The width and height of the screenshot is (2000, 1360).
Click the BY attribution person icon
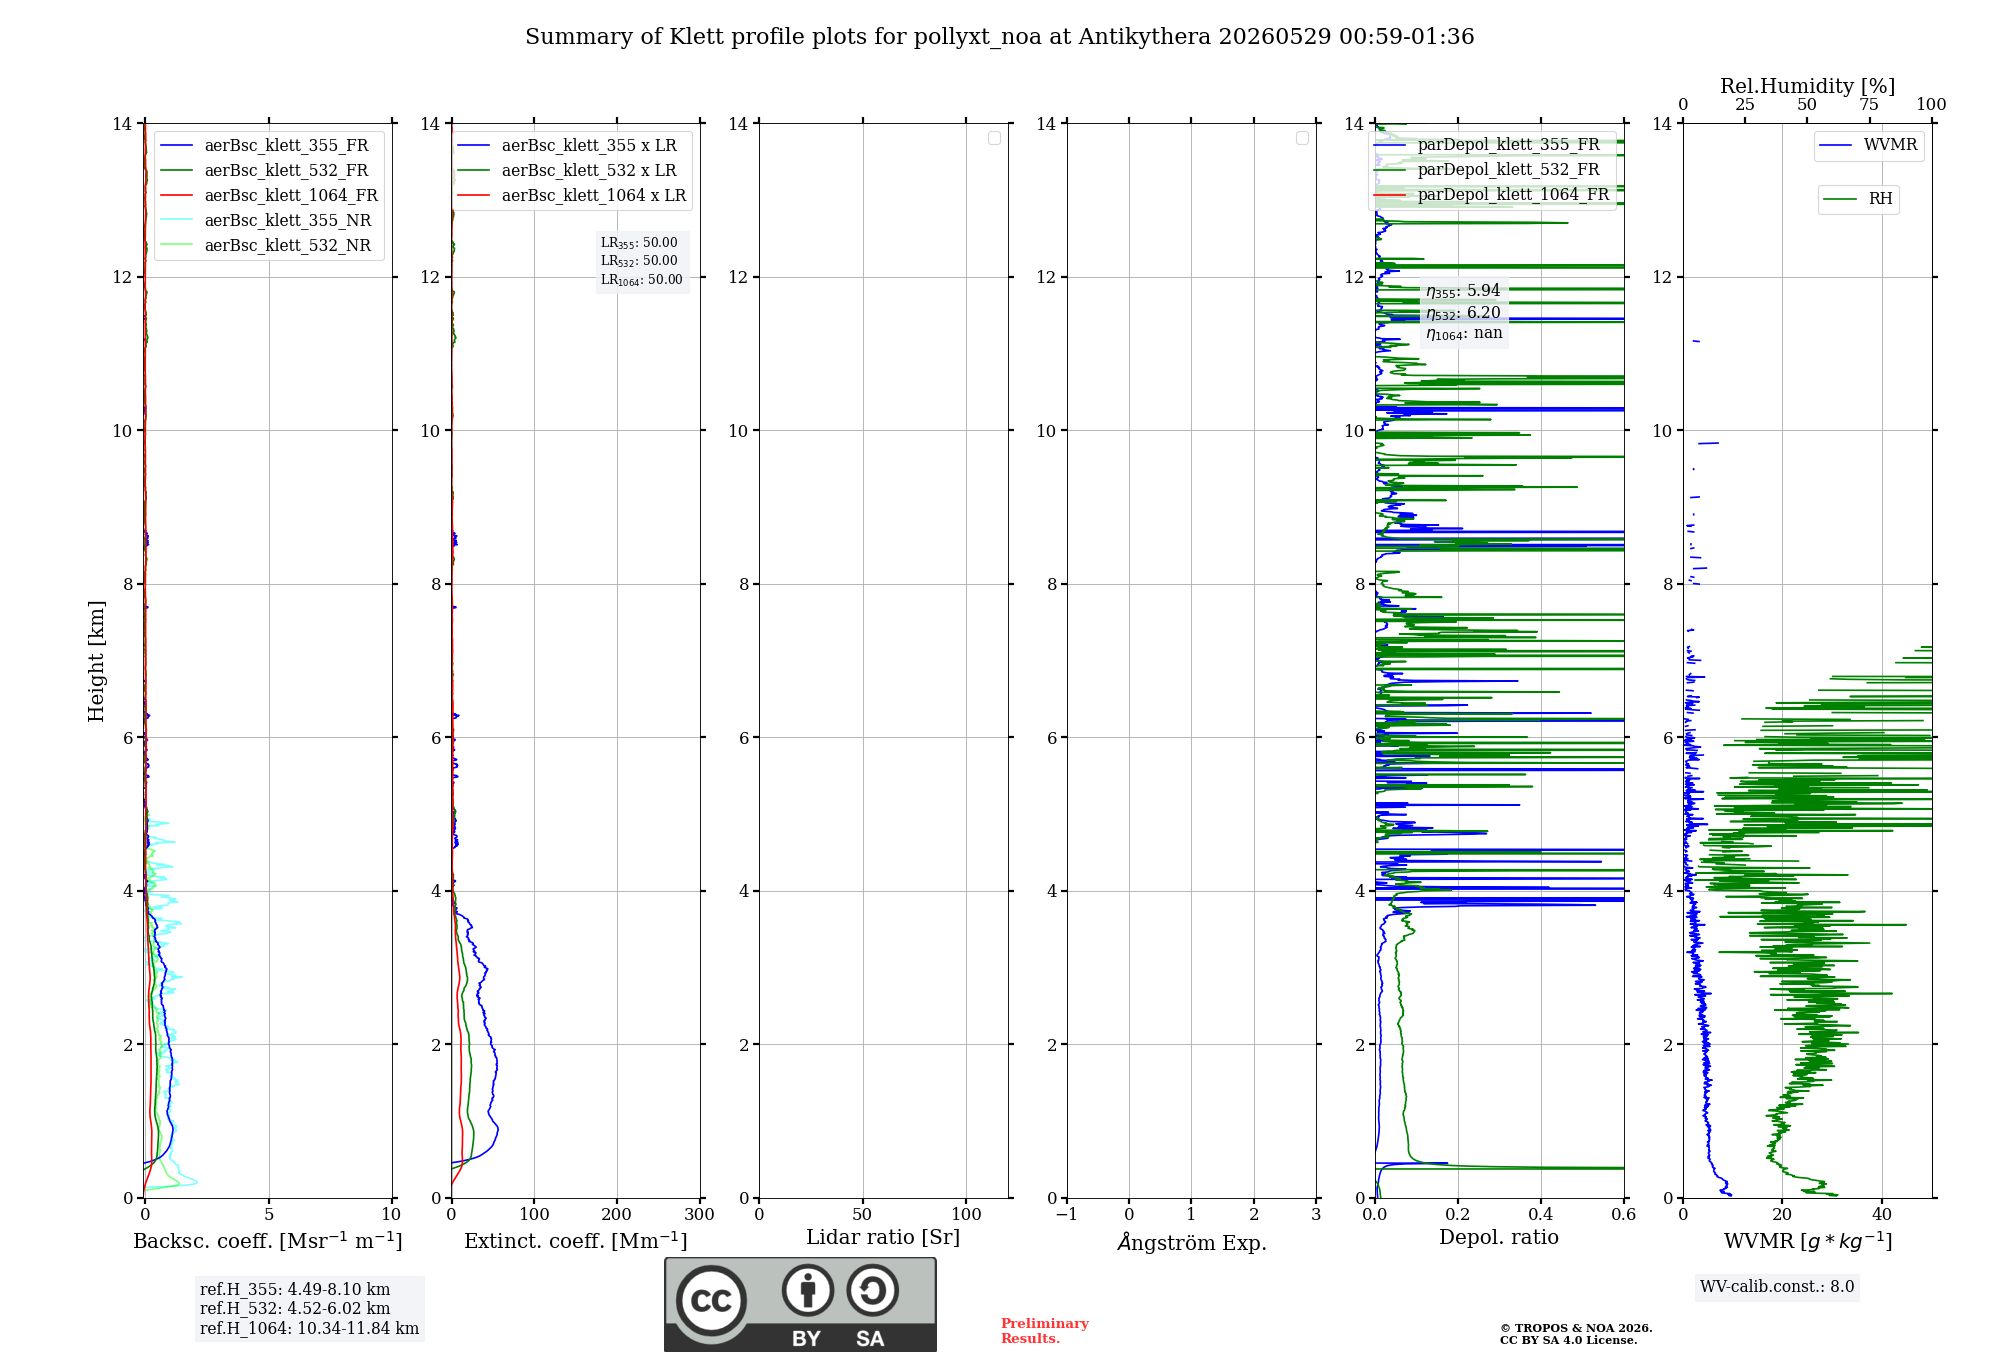pos(808,1290)
